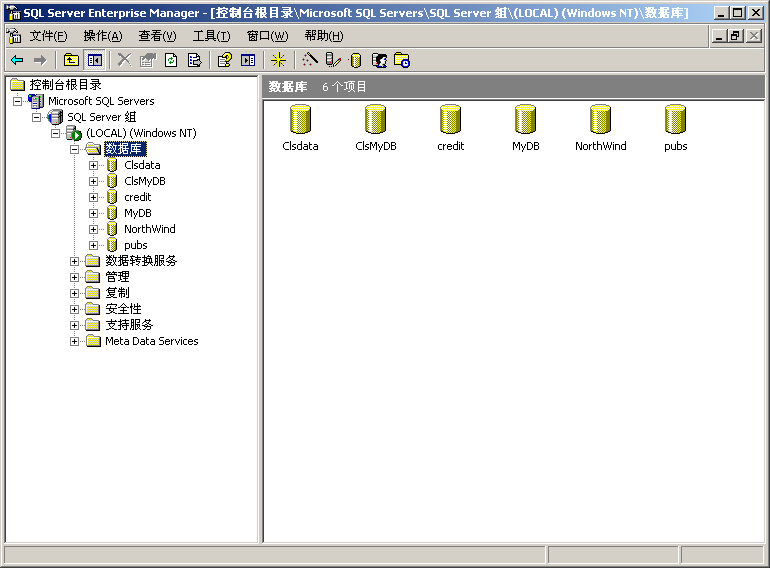Select pubs in the tree

(x=136, y=245)
